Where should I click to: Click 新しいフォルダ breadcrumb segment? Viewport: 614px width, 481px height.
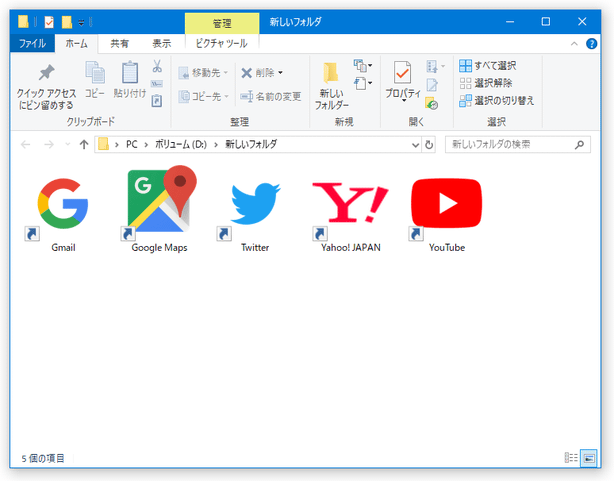pos(251,145)
